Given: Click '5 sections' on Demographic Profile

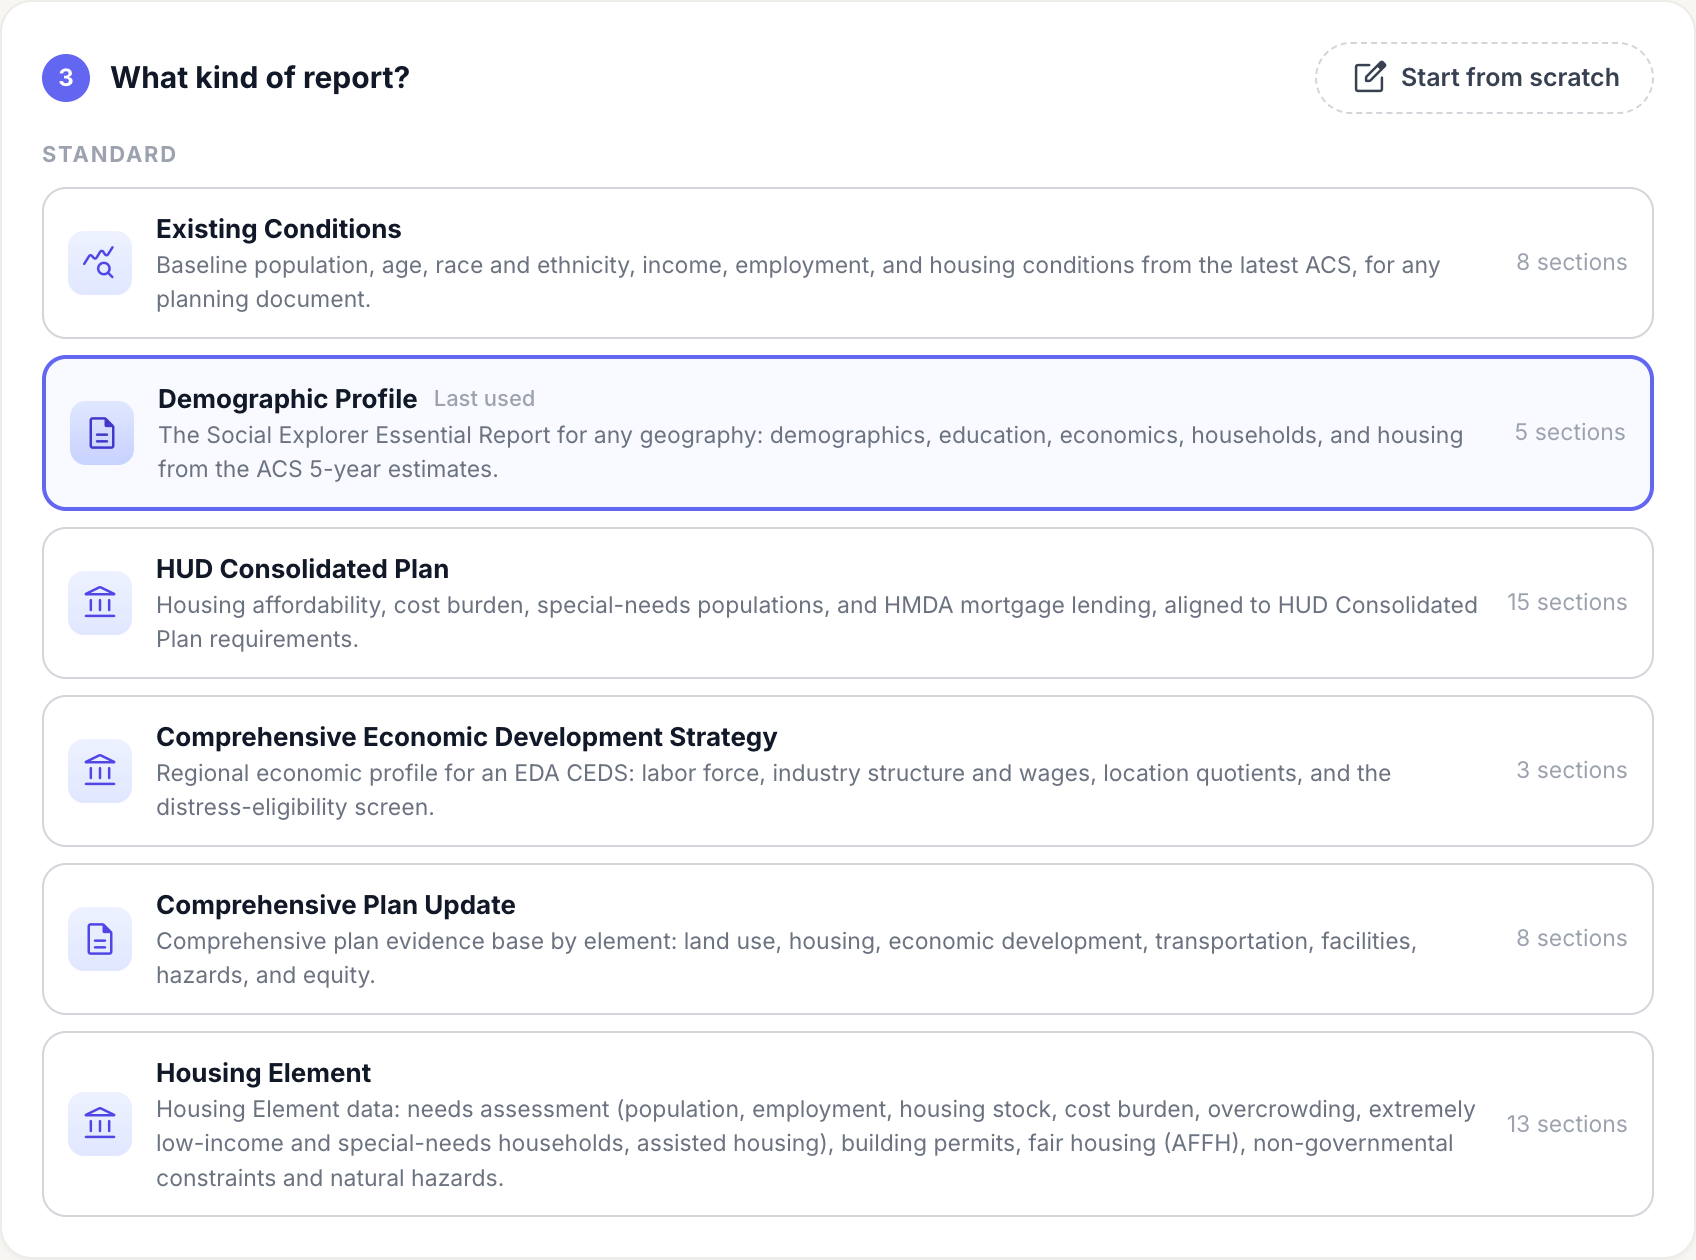Looking at the screenshot, I should [x=1570, y=432].
